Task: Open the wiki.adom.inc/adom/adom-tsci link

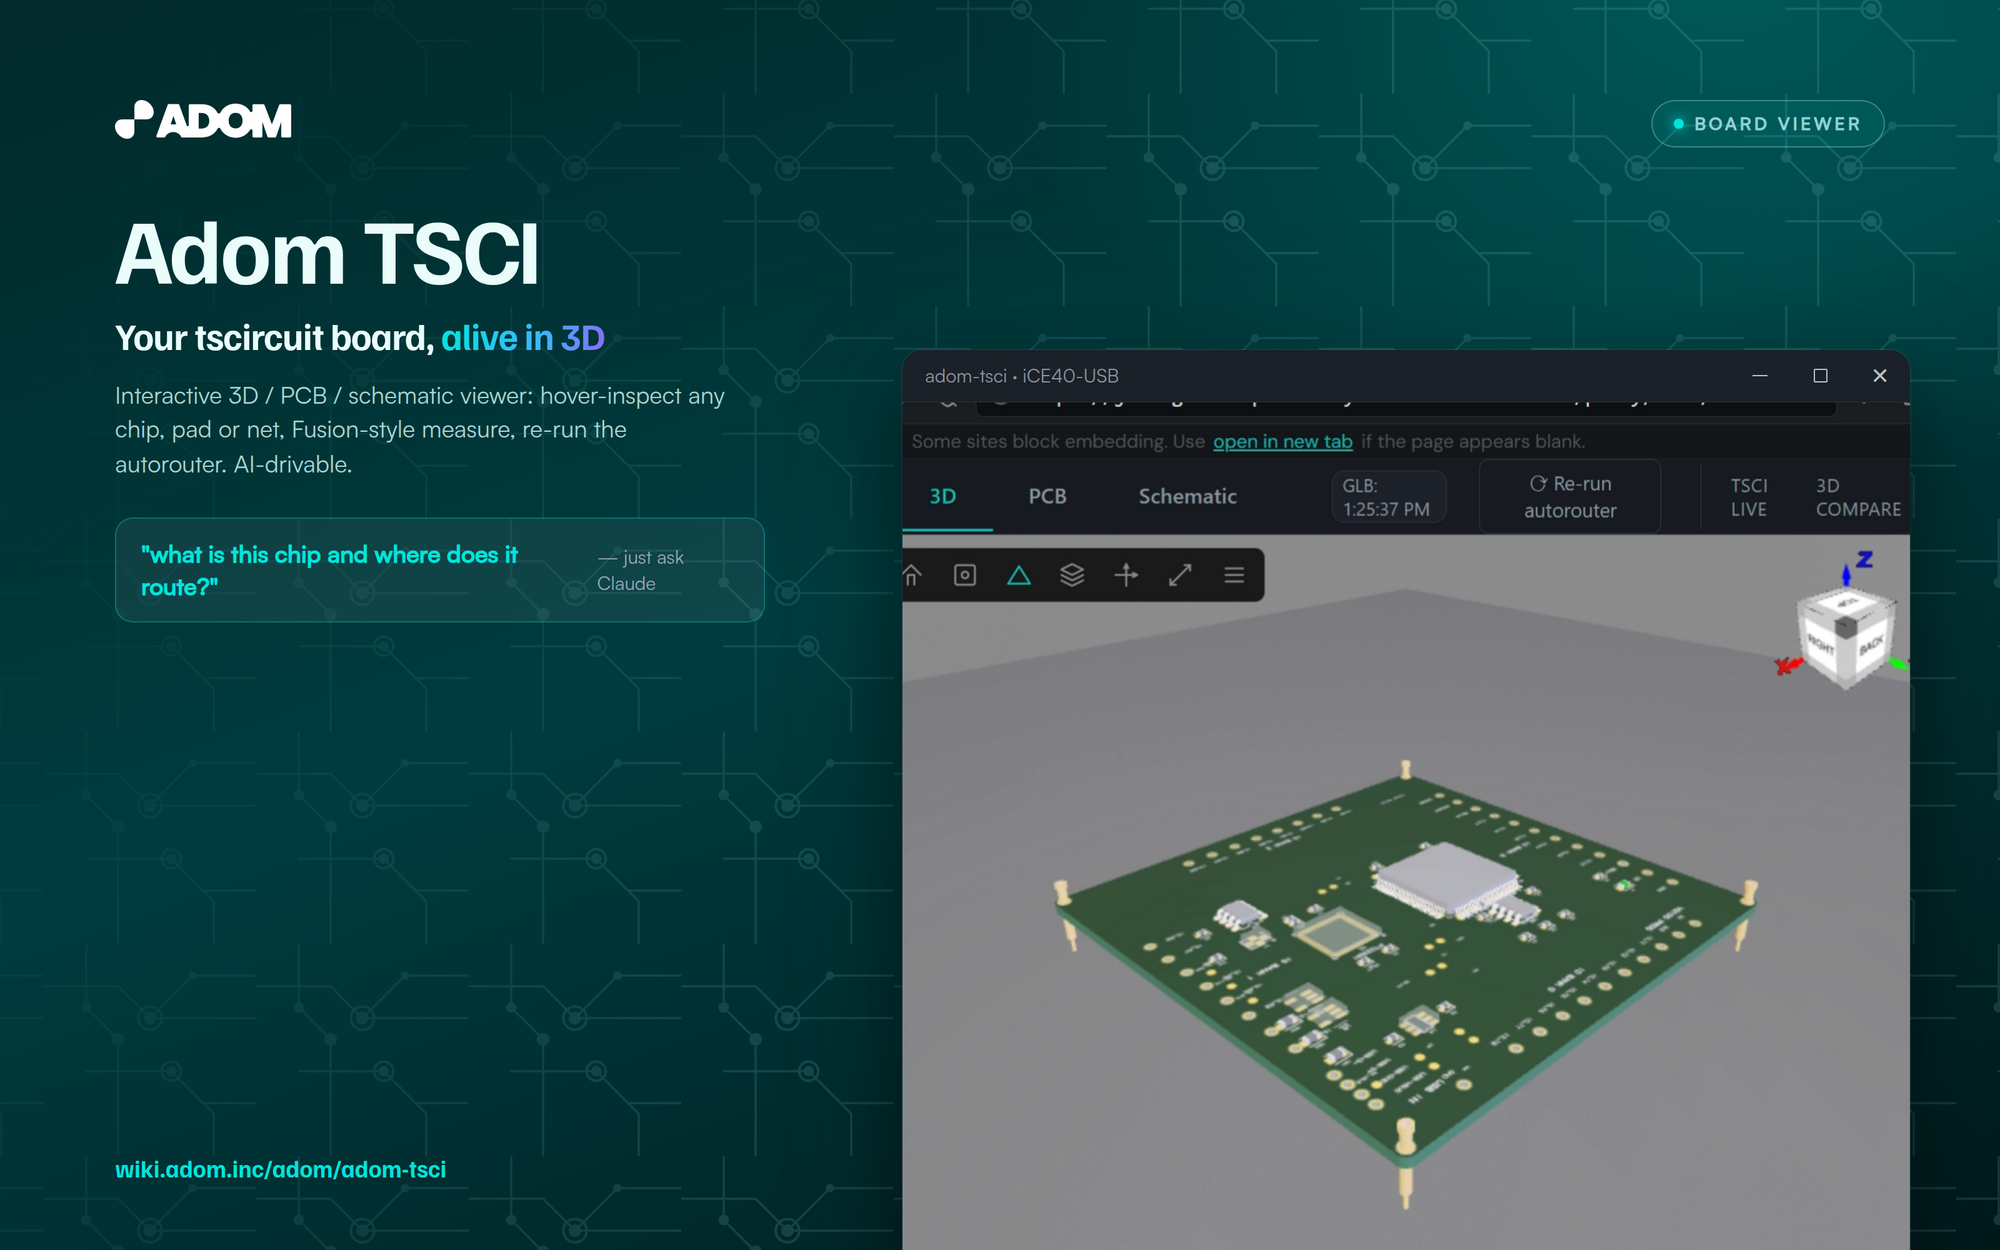Action: [280, 1169]
